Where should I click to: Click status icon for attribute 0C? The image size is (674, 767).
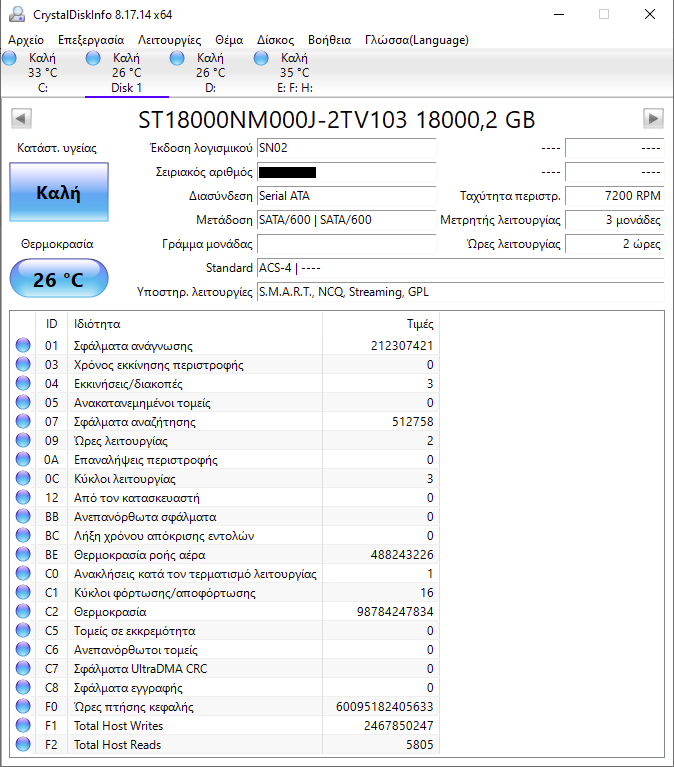pyautogui.click(x=23, y=478)
